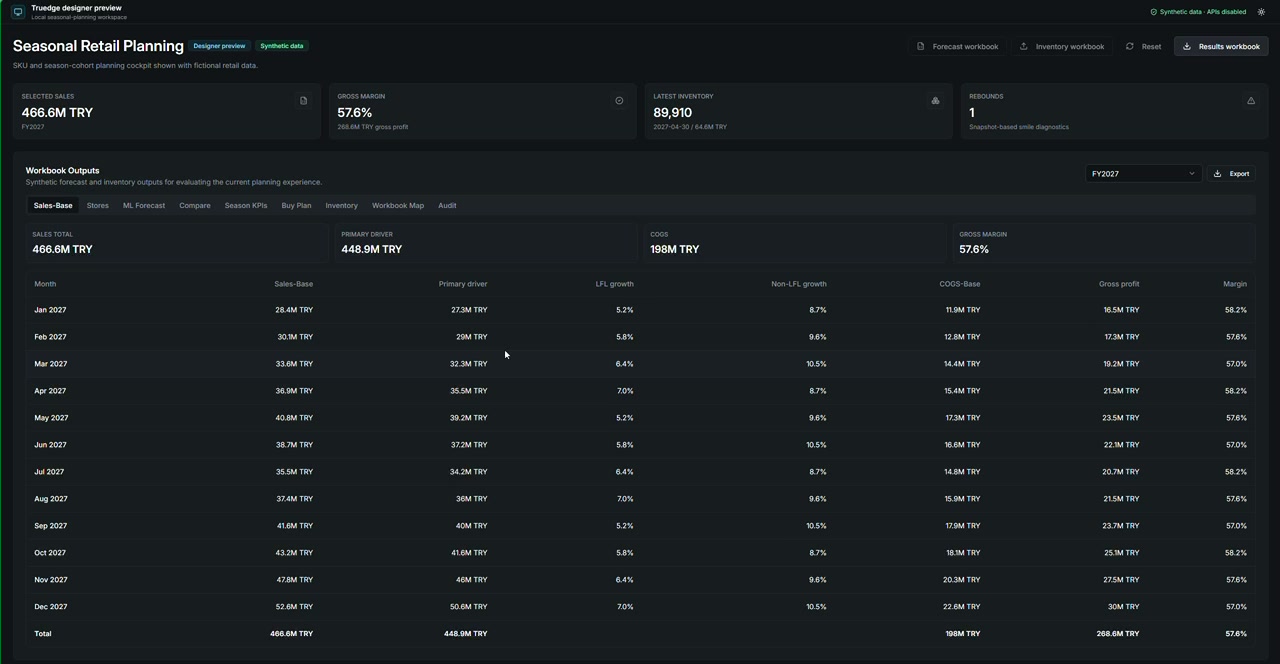Click the Gross profit column header
Image resolution: width=1280 pixels, height=664 pixels.
[x=1119, y=284]
